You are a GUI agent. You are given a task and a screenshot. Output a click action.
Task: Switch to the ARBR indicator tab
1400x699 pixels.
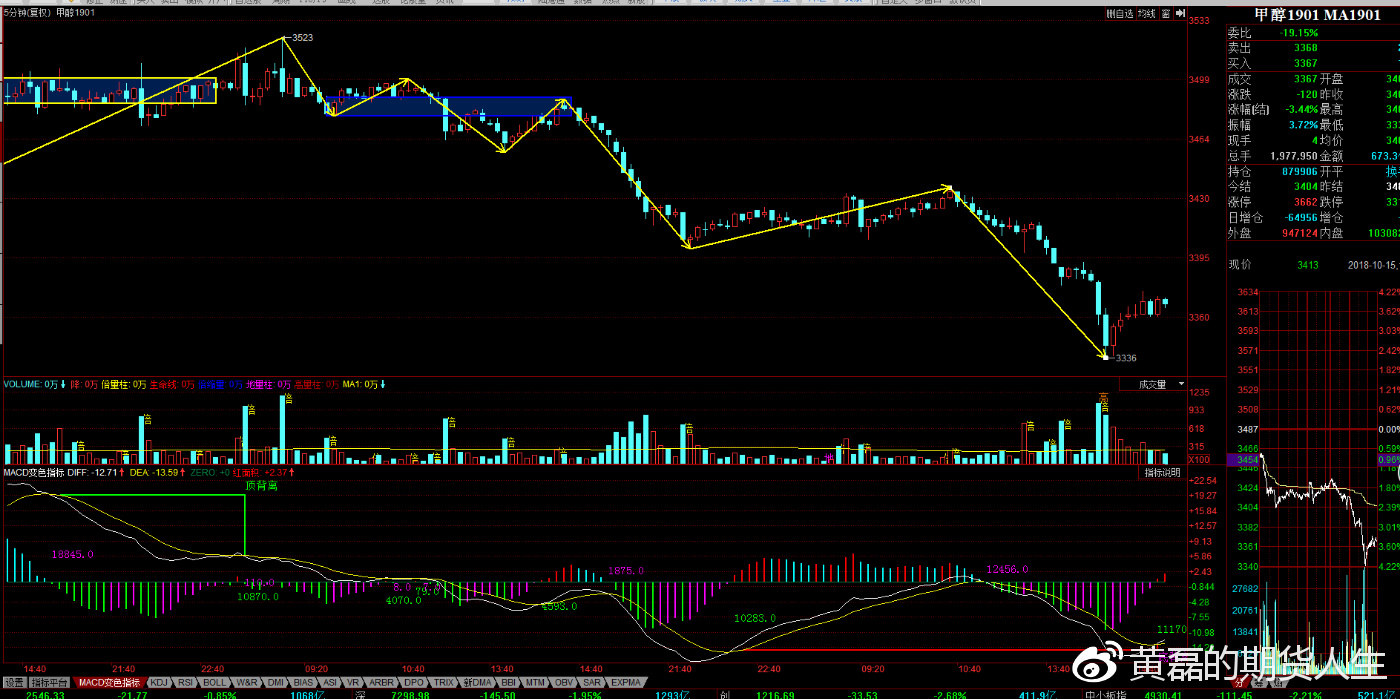click(x=381, y=682)
